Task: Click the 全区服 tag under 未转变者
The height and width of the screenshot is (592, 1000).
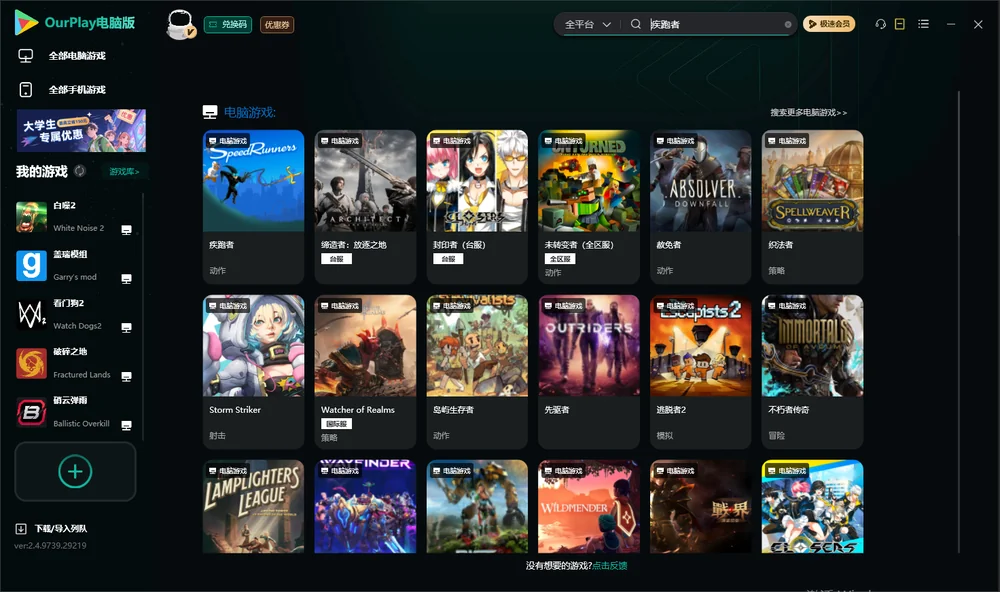Action: (x=560, y=259)
